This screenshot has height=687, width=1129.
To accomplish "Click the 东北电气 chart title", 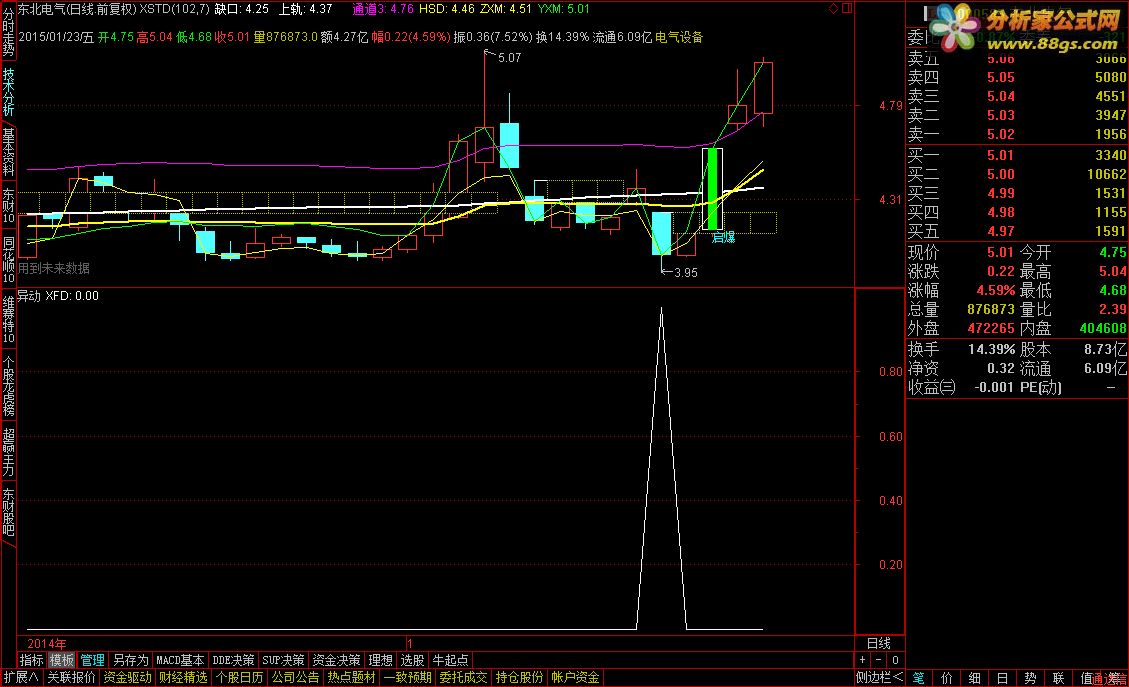I will tap(41, 9).
